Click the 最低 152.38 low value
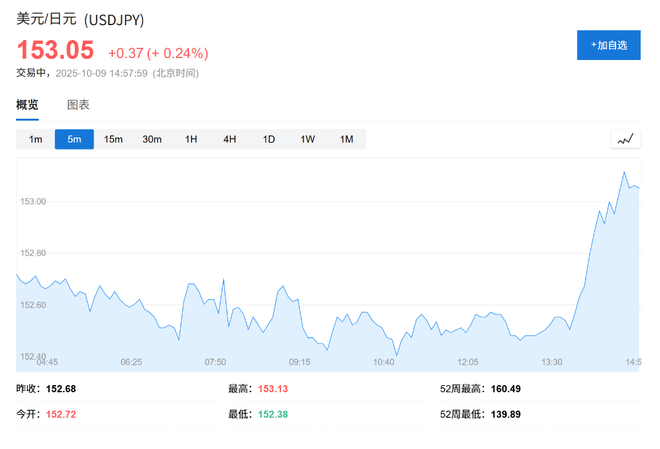This screenshot has height=449, width=660. point(272,413)
